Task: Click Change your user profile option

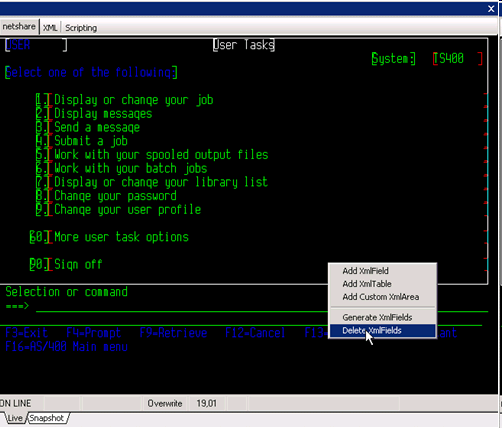Action: [x=128, y=209]
